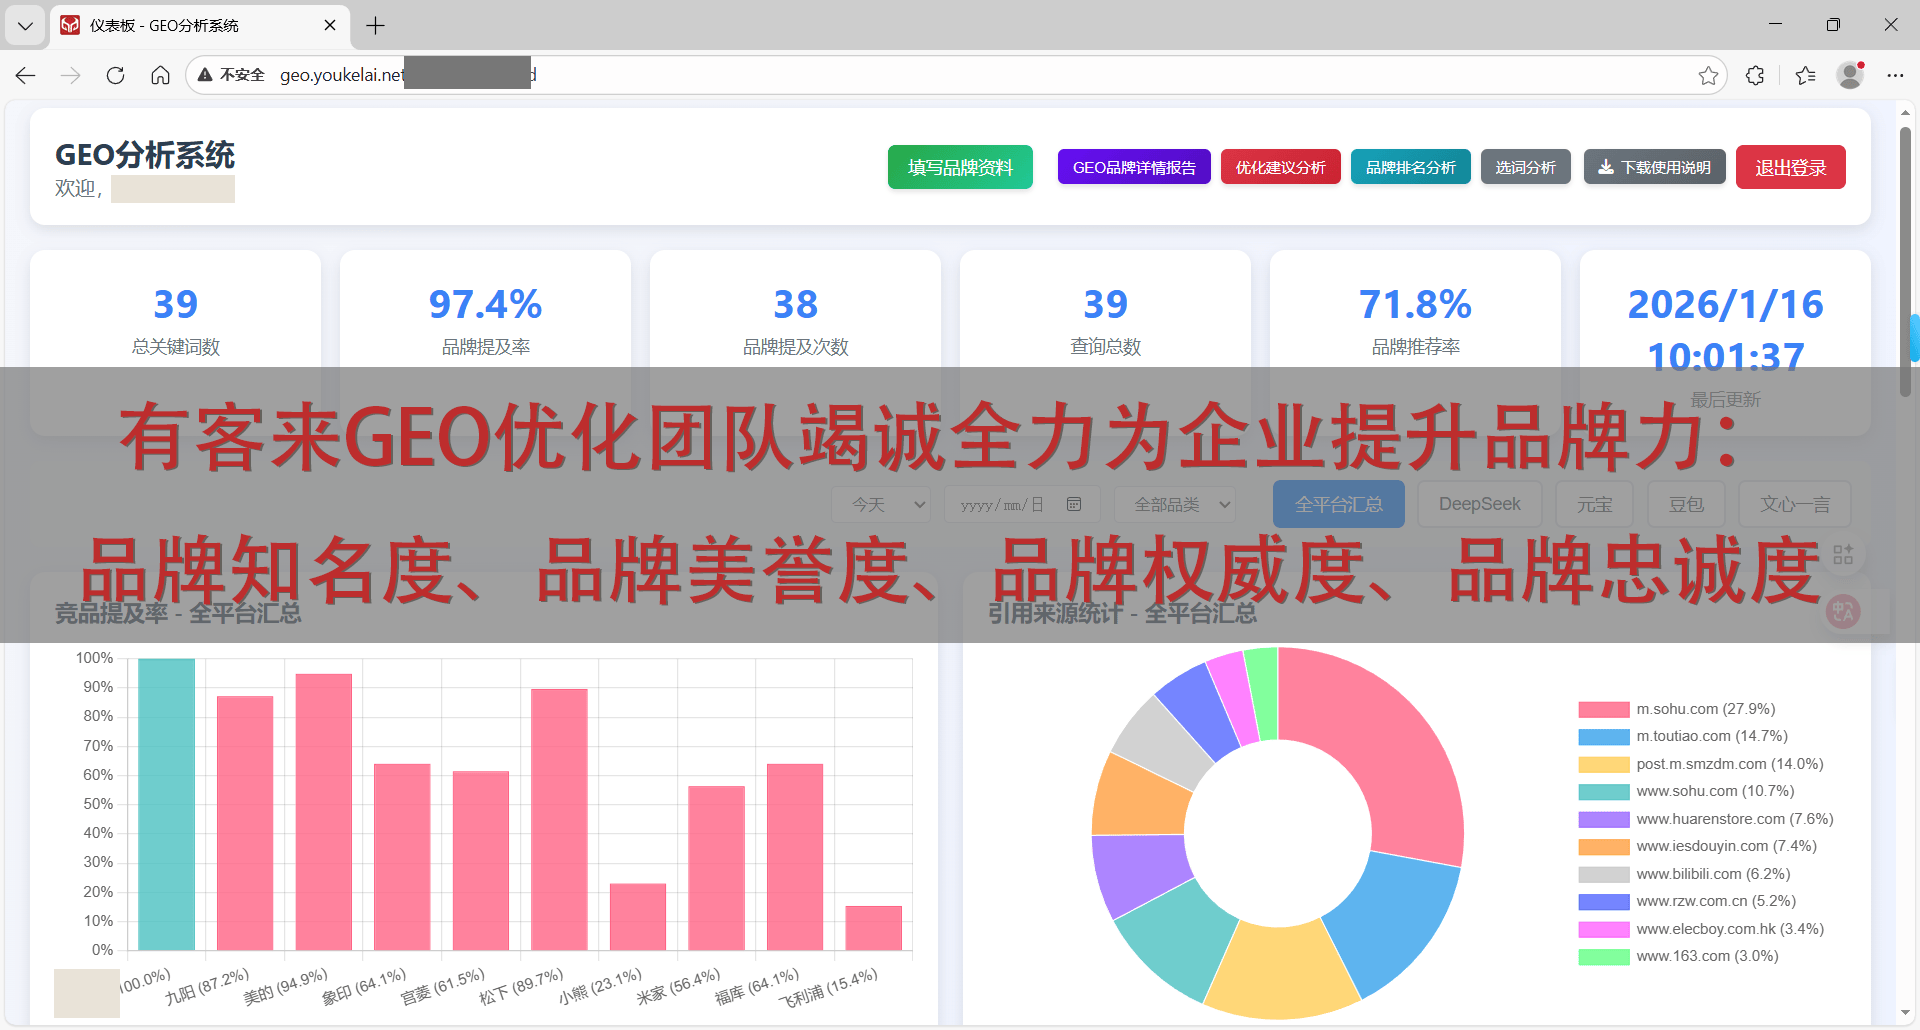The image size is (1920, 1030).
Task: Open the browser extensions puzzle icon
Action: pyautogui.click(x=1755, y=75)
